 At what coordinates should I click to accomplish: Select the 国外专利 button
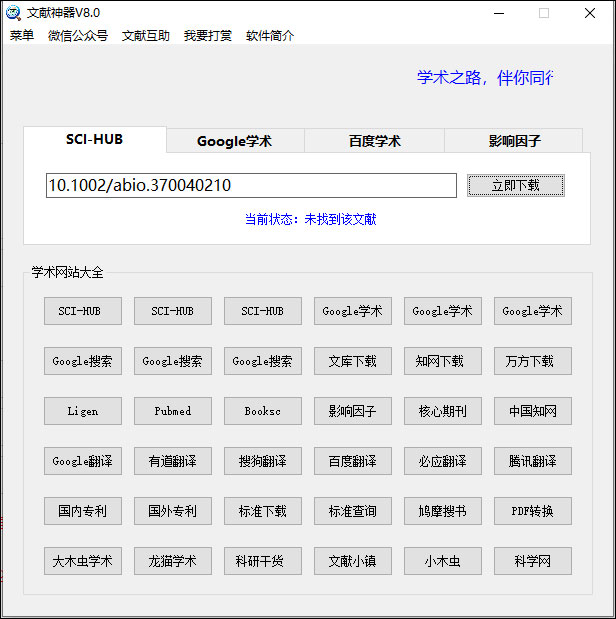[x=173, y=511]
